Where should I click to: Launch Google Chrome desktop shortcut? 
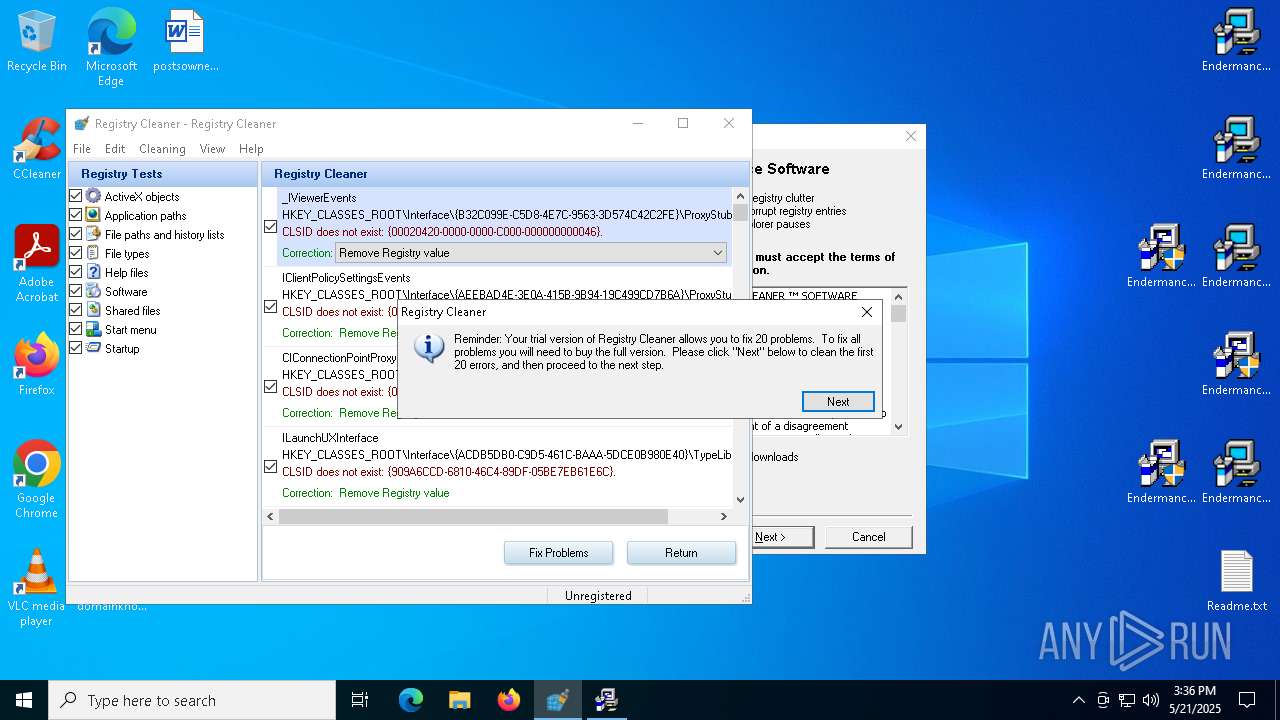tap(36, 480)
